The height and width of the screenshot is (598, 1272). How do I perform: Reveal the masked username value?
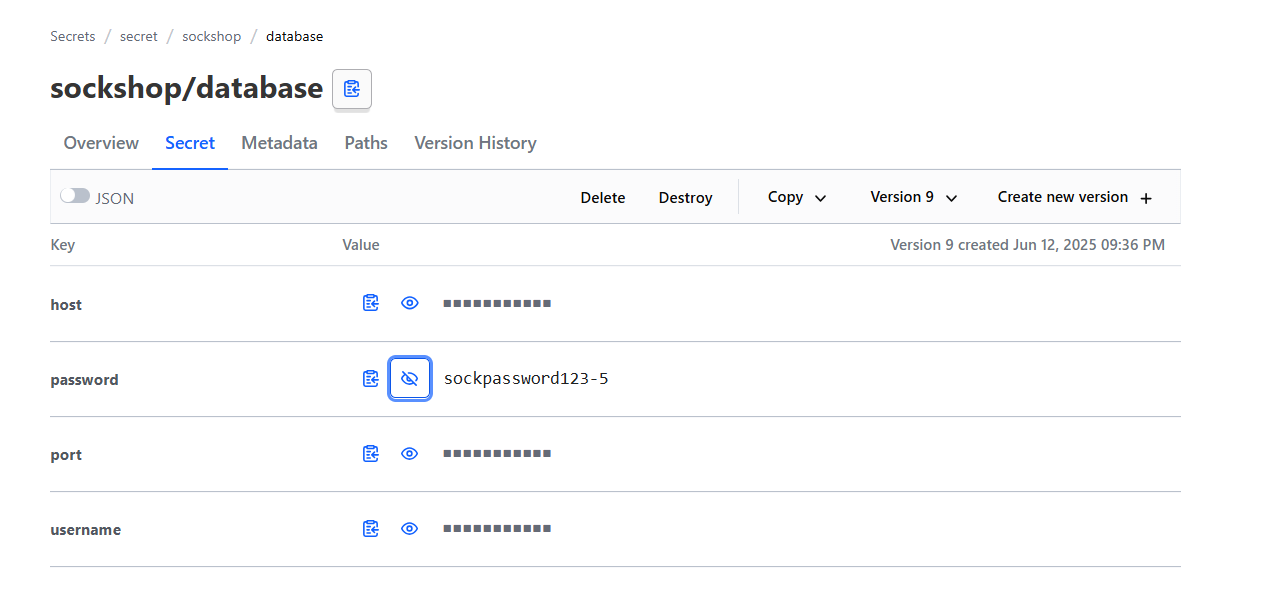409,529
